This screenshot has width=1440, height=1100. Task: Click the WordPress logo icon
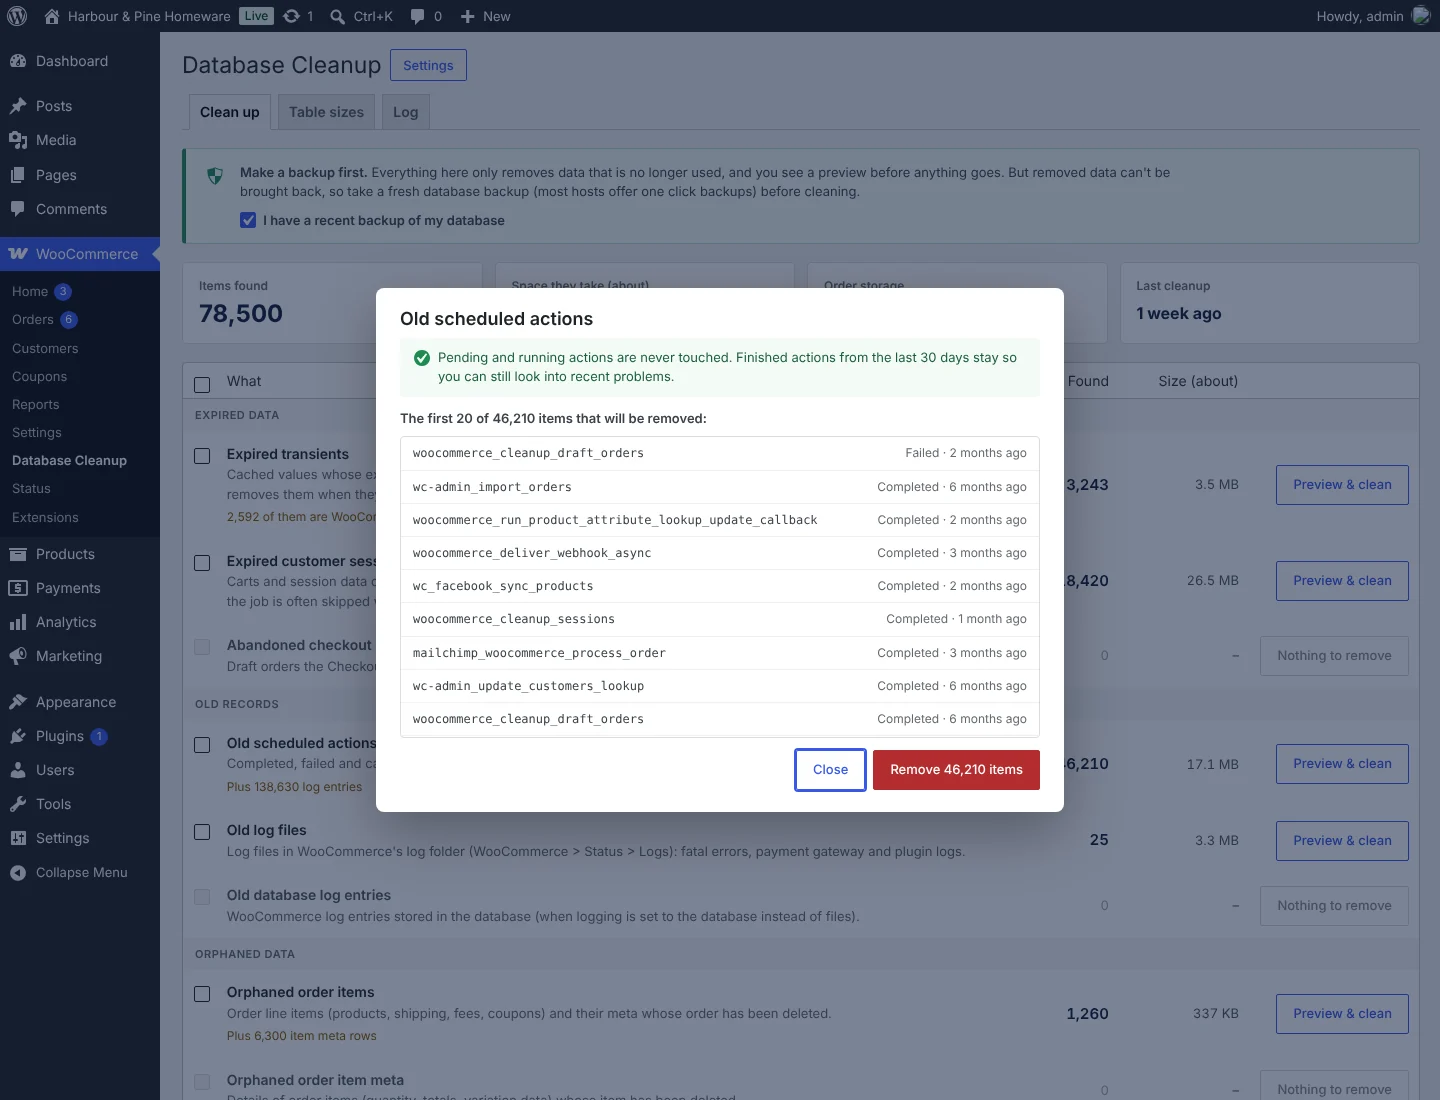(17, 16)
